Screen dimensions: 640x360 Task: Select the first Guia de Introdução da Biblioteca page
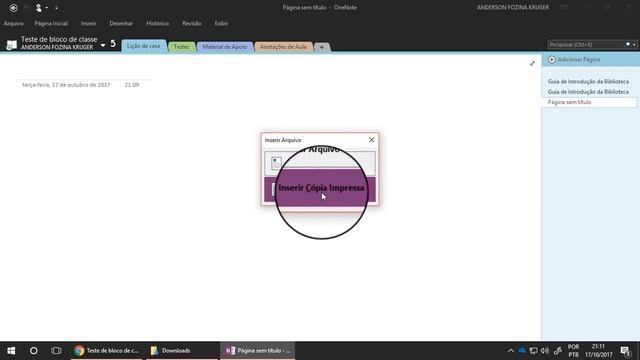(x=588, y=82)
